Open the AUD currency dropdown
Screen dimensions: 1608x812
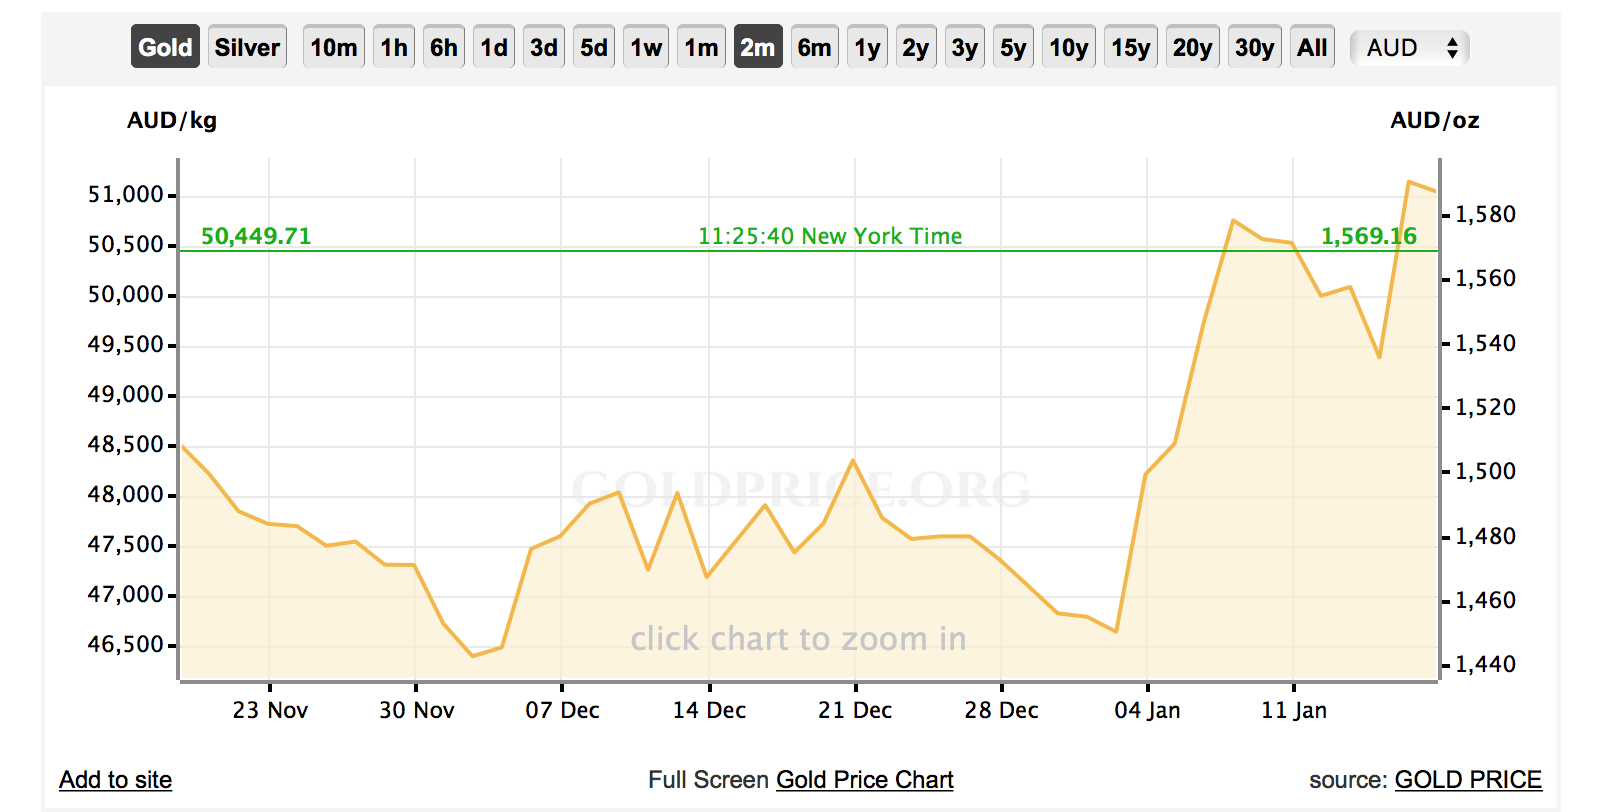(1410, 47)
